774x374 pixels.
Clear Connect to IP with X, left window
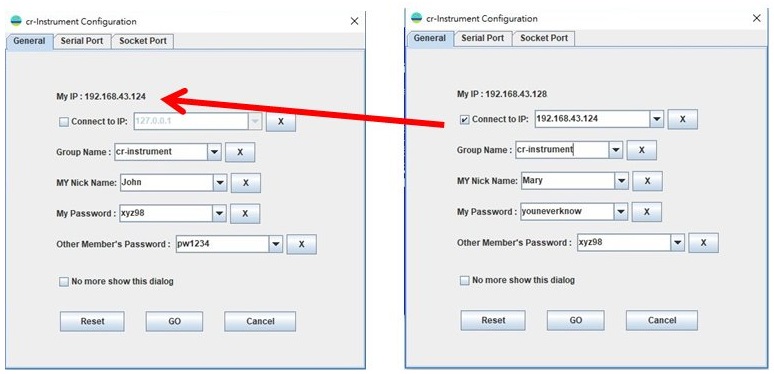281,121
